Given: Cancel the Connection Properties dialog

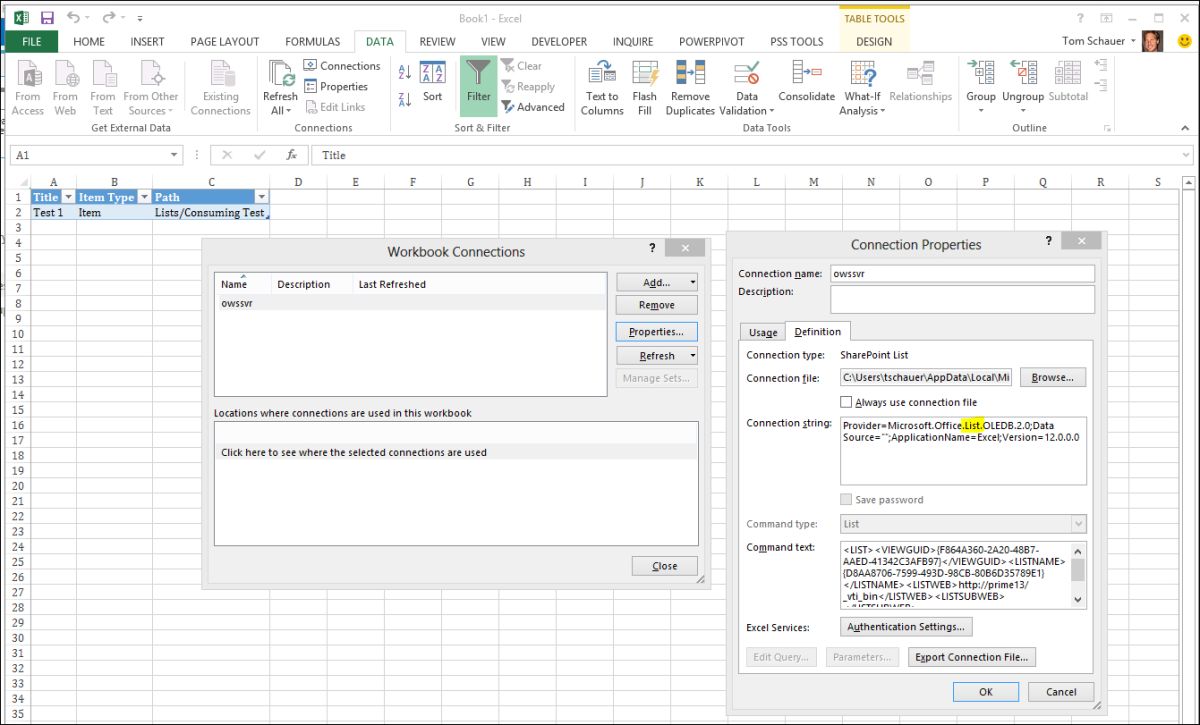Looking at the screenshot, I should (x=1061, y=692).
